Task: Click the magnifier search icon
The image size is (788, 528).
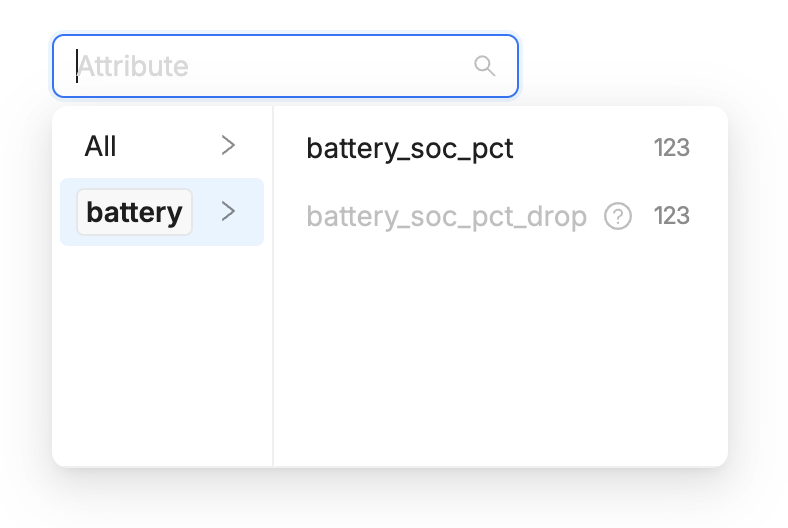Action: 484,66
